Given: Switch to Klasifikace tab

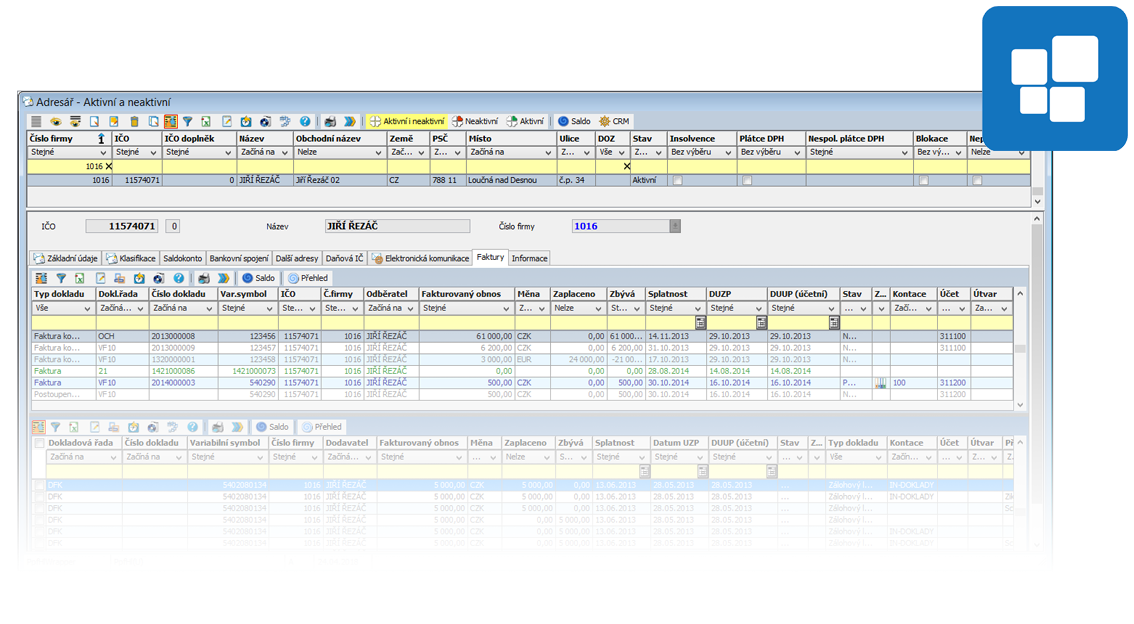Looking at the screenshot, I should click(x=131, y=258).
